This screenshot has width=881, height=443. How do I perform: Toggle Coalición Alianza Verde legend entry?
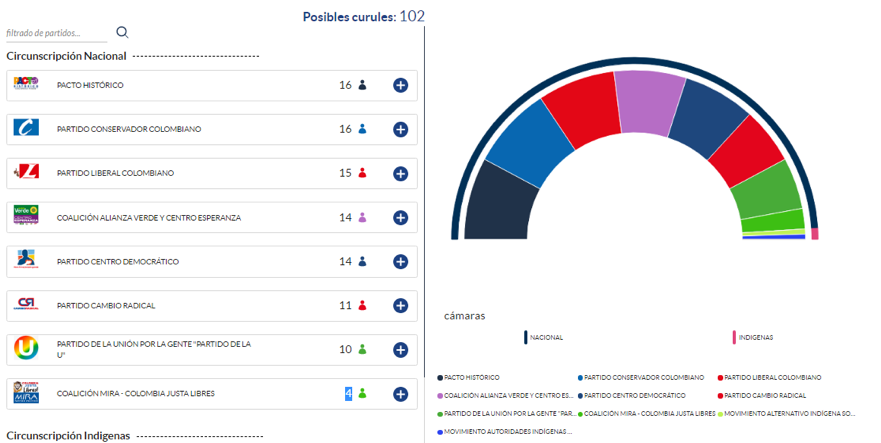(x=506, y=396)
